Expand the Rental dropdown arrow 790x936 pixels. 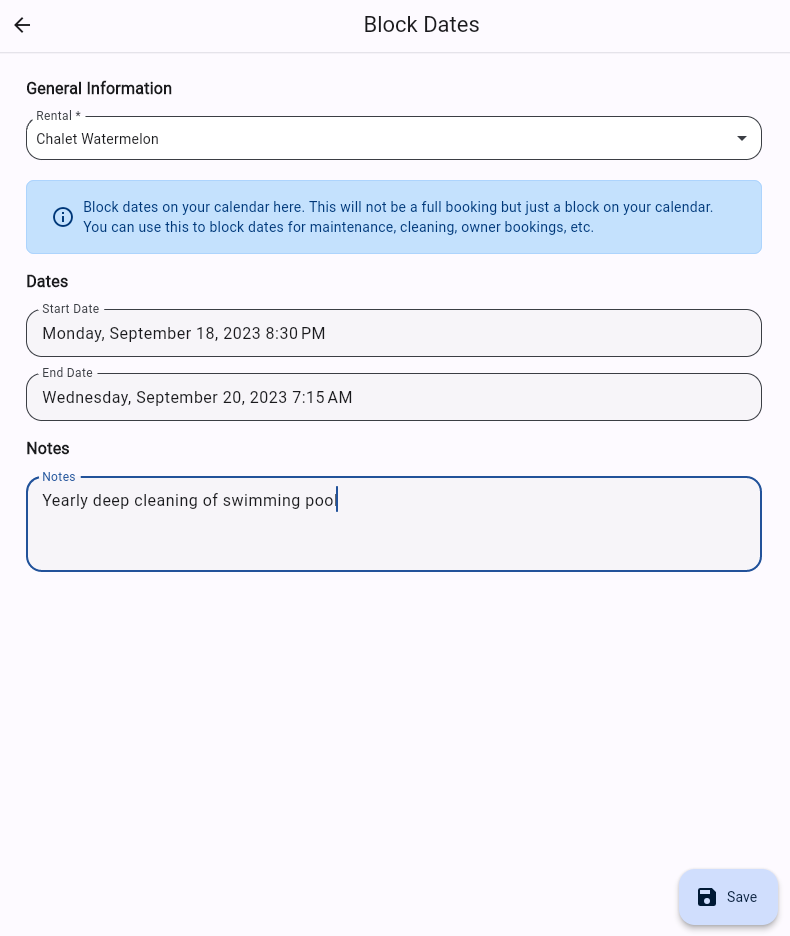[x=742, y=138]
